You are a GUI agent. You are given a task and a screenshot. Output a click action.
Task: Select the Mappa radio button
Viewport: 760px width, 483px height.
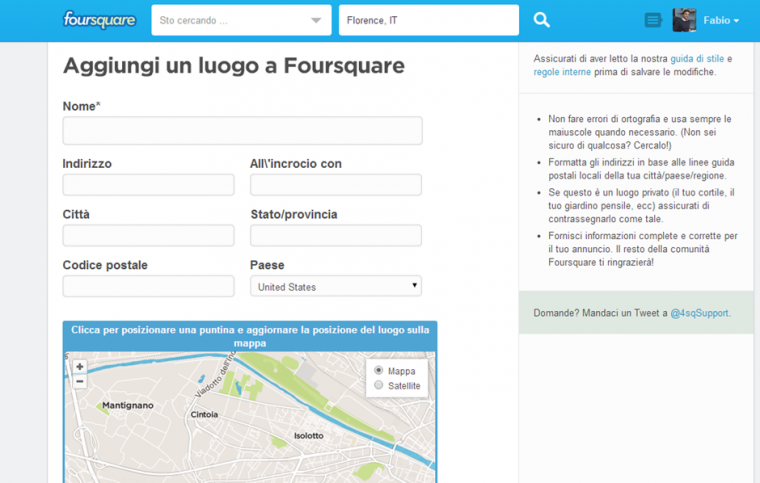[x=379, y=370]
